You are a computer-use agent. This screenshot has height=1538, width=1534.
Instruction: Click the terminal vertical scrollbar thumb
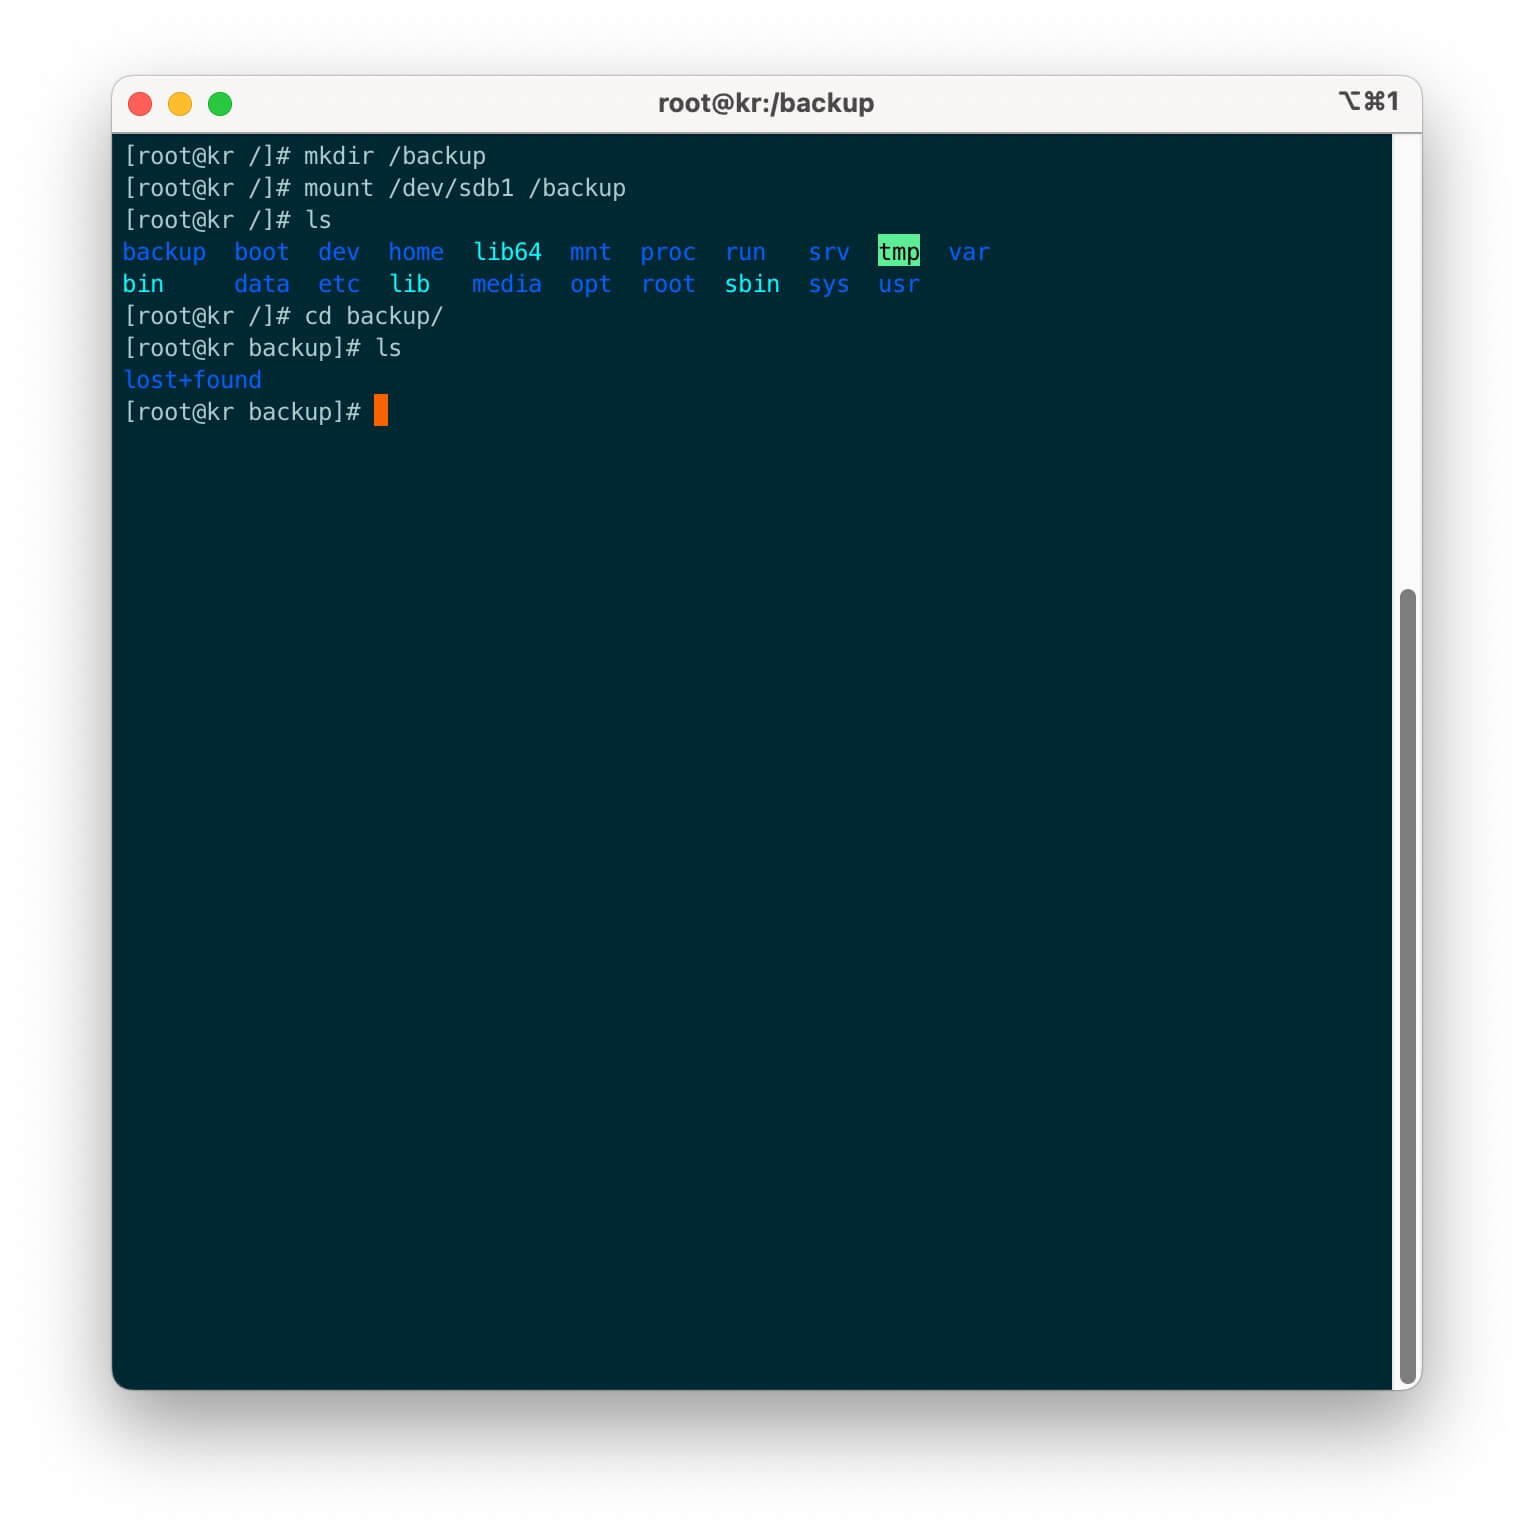coord(1407,986)
